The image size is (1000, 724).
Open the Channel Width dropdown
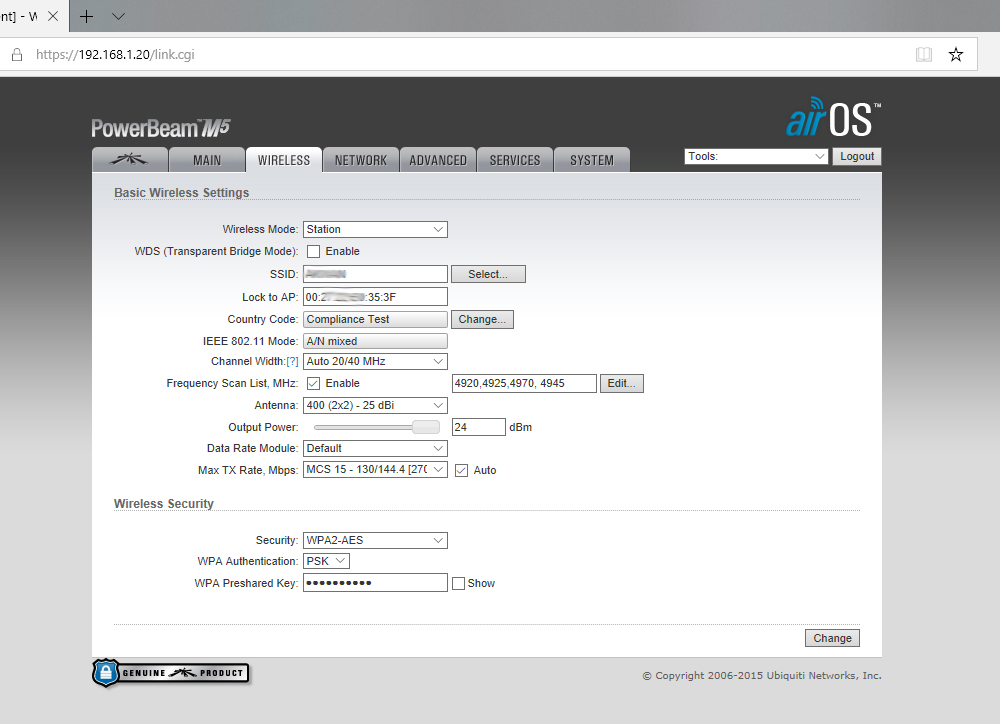point(375,362)
